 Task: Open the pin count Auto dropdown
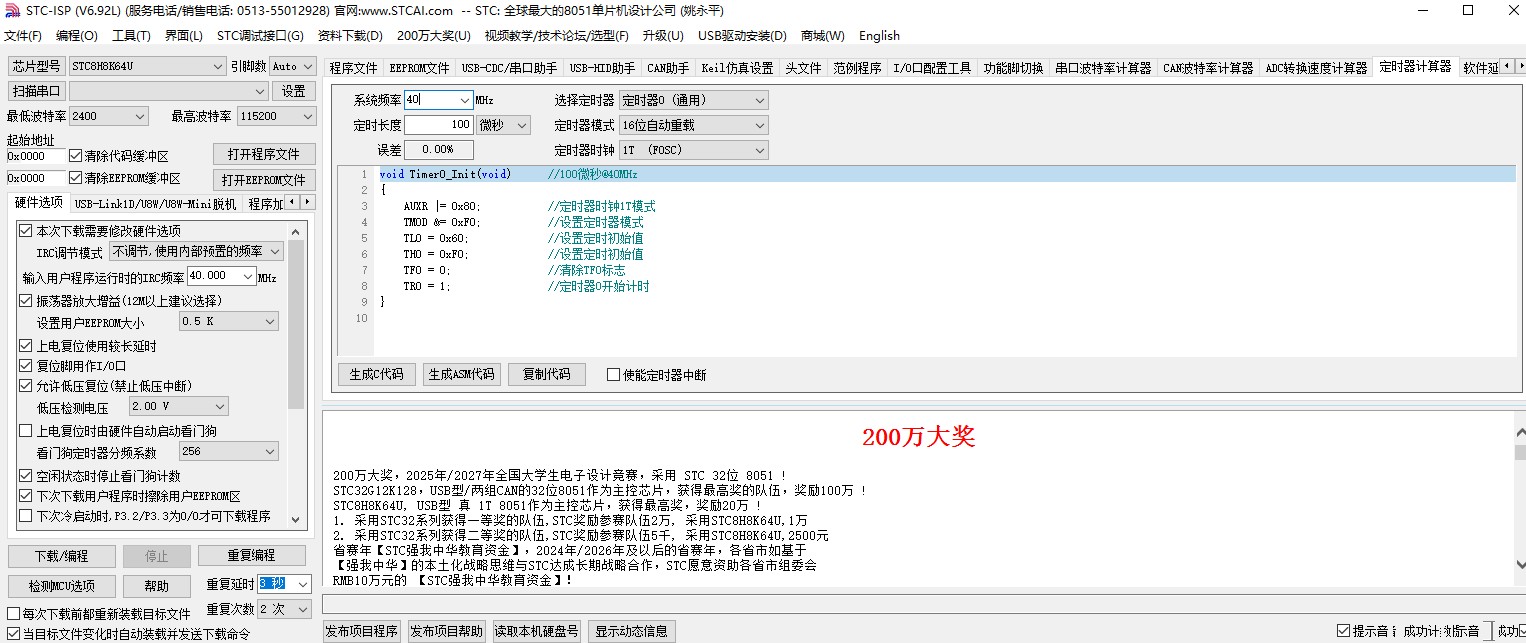point(291,66)
